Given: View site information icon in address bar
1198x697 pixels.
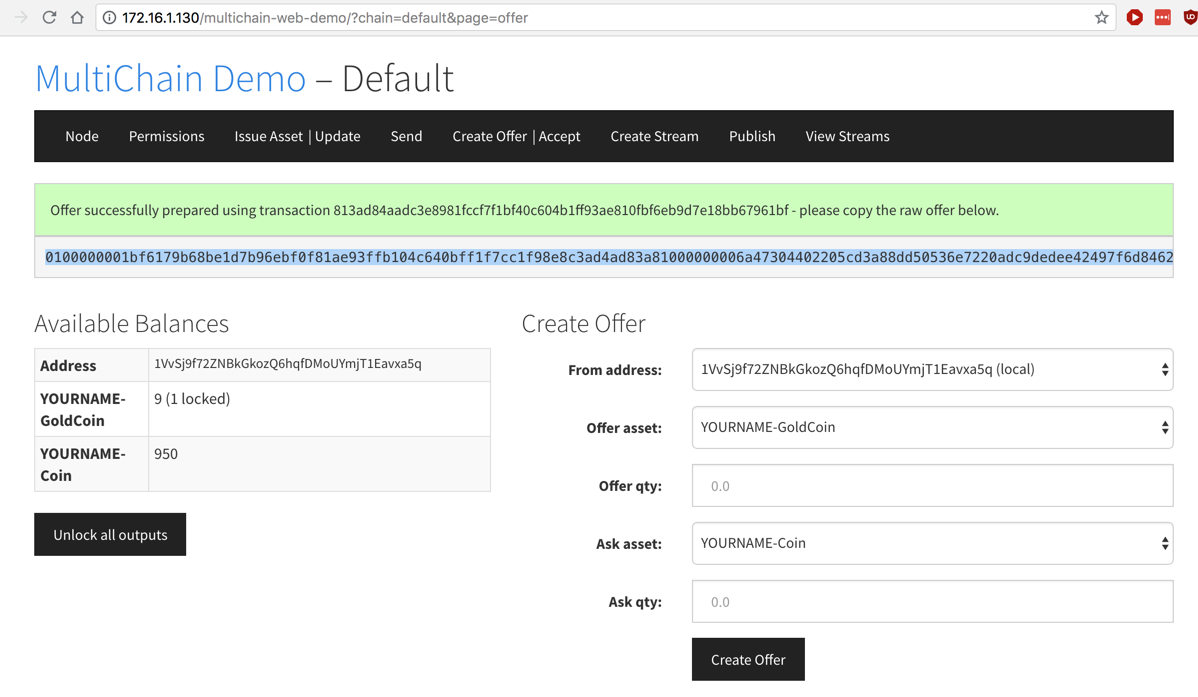Looking at the screenshot, I should point(110,18).
